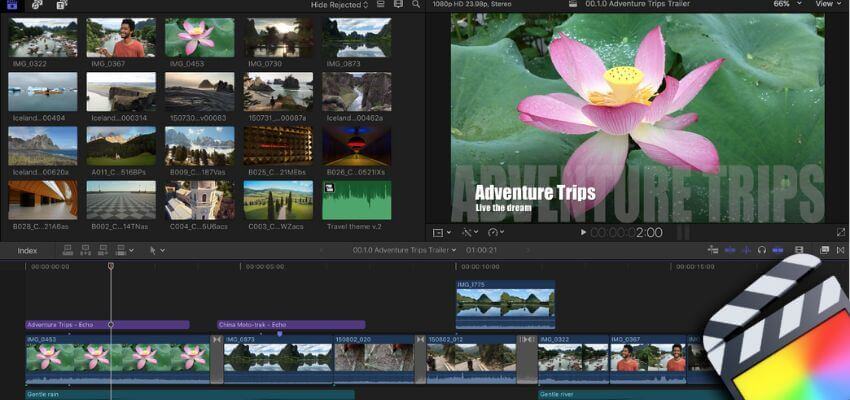Select the C003_C...WZacs landscape thumbnail

pyautogui.click(x=278, y=200)
